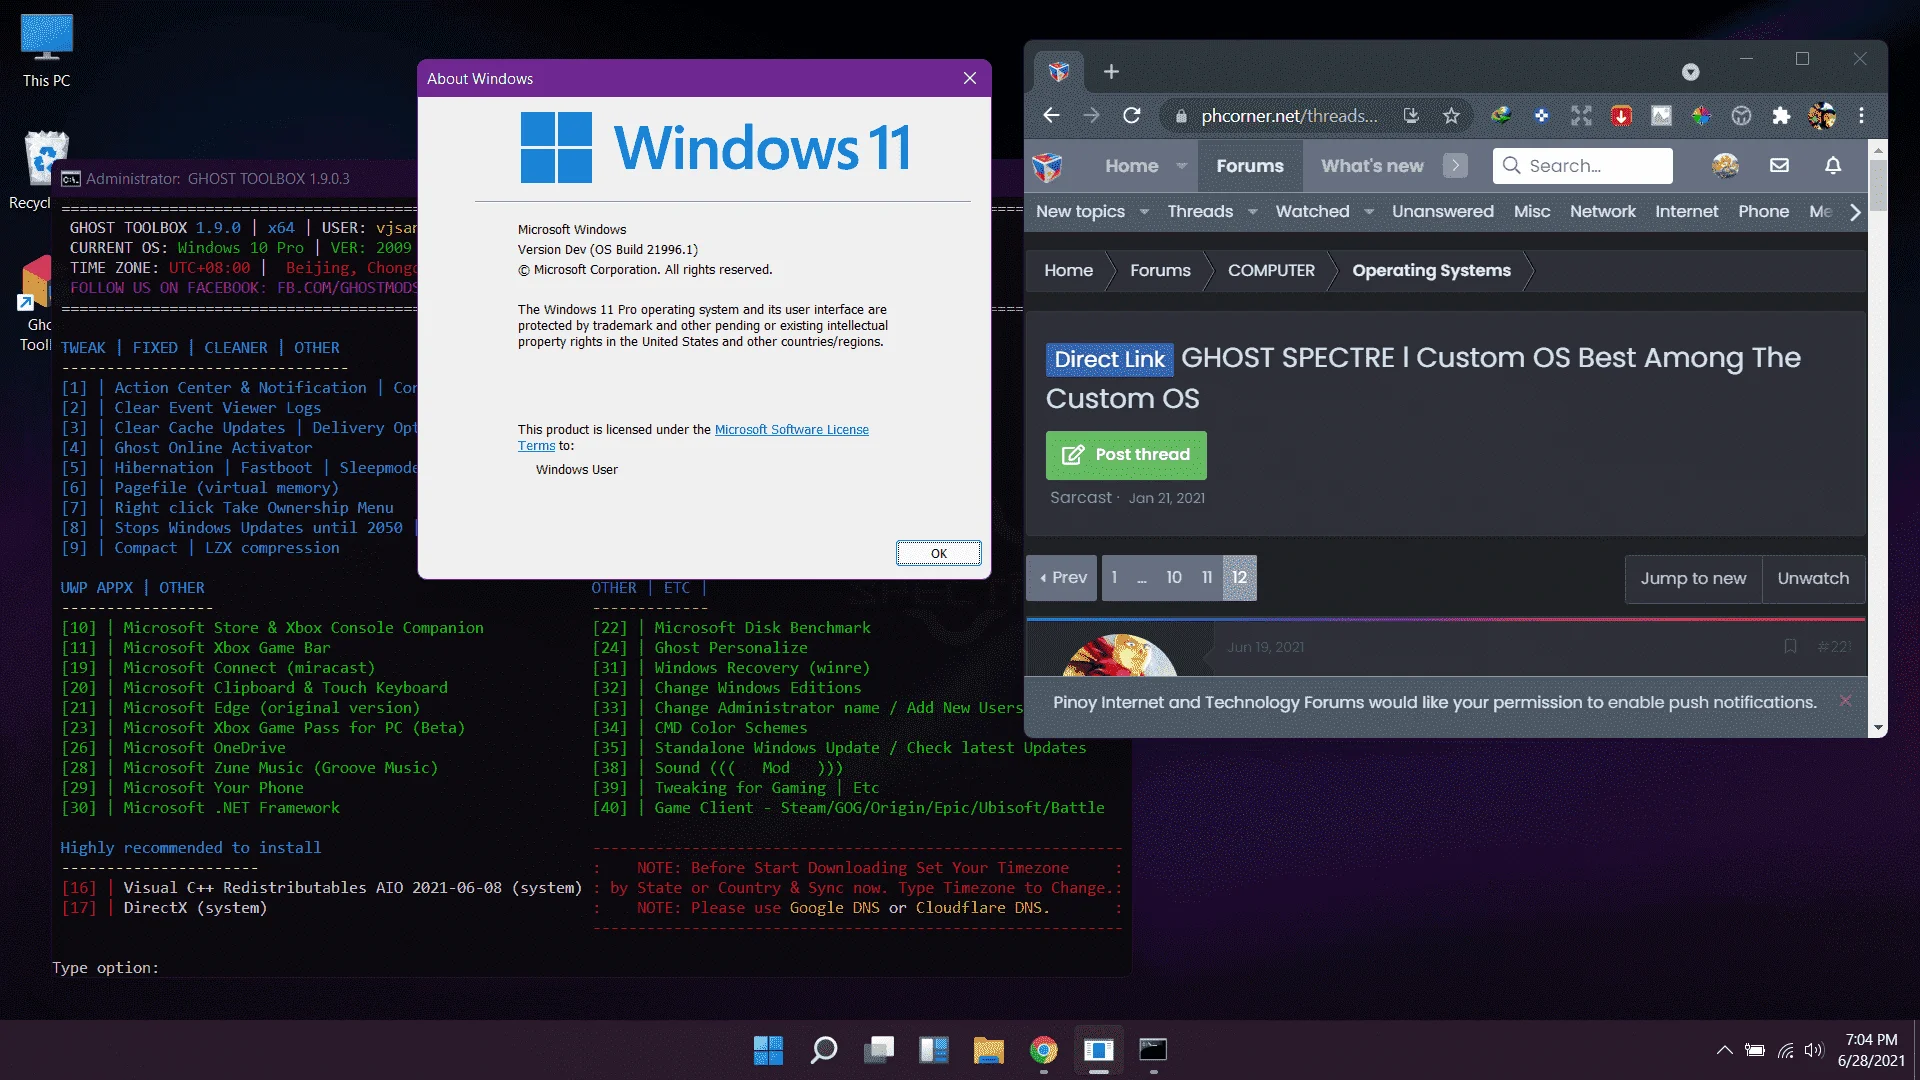Open forum alerts bell icon

click(x=1833, y=166)
